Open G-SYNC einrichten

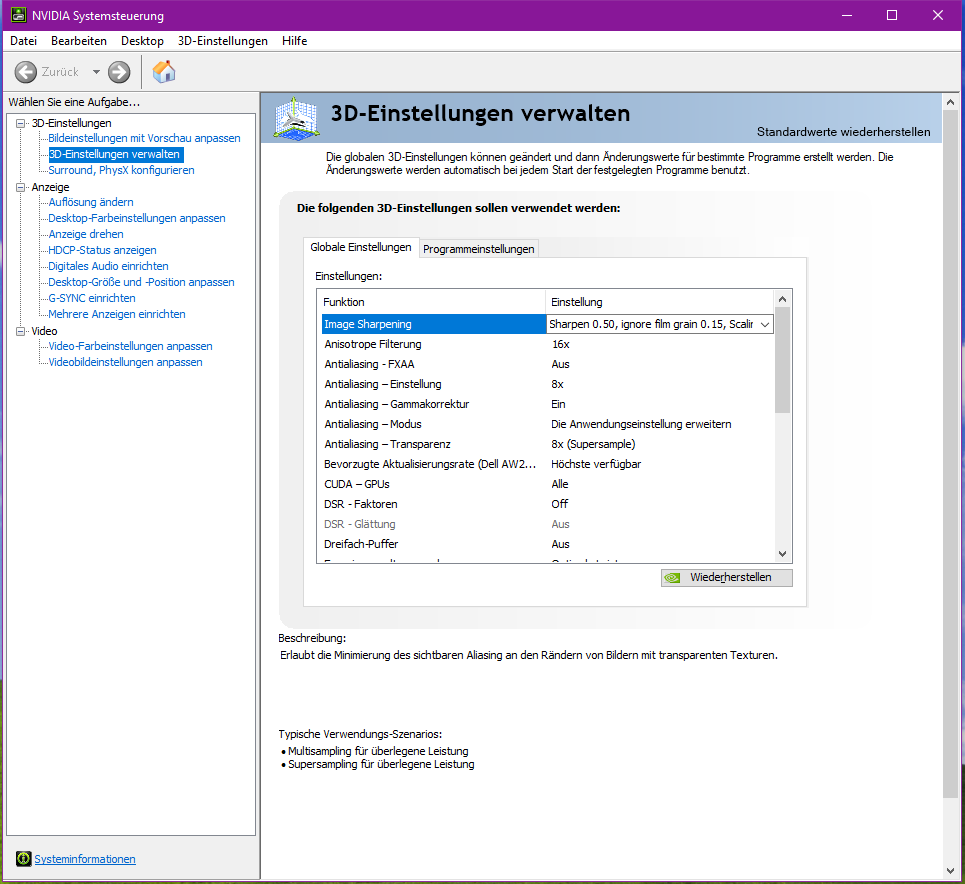tap(92, 298)
